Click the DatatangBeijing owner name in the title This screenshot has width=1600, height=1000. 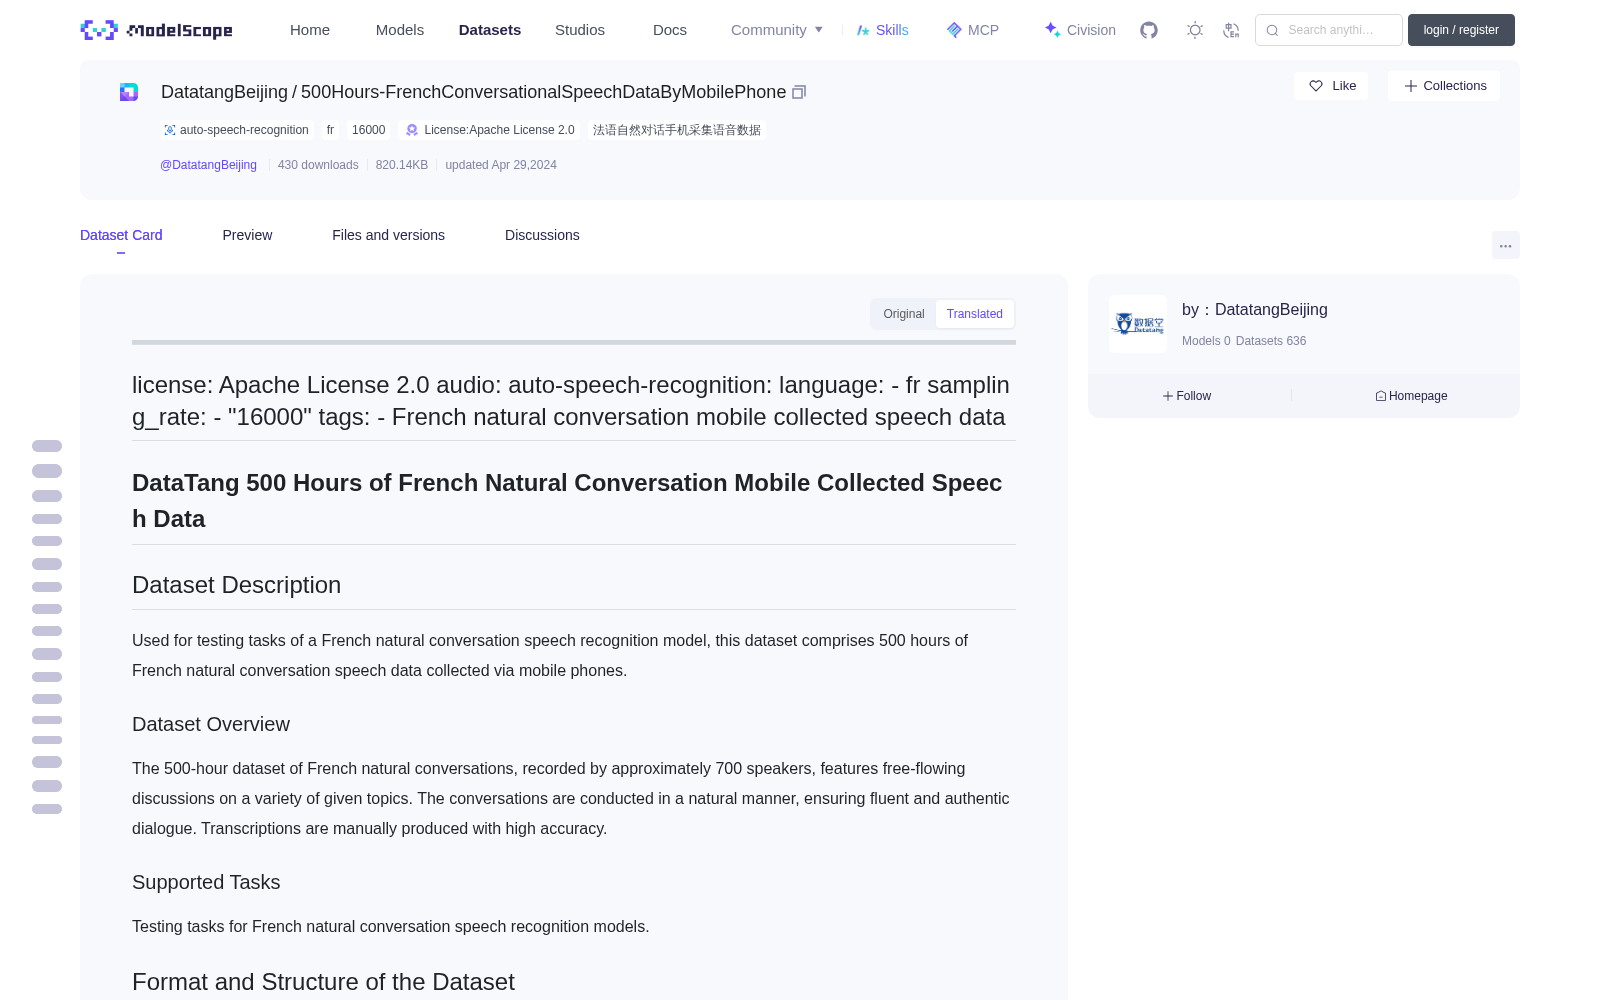click(x=224, y=92)
